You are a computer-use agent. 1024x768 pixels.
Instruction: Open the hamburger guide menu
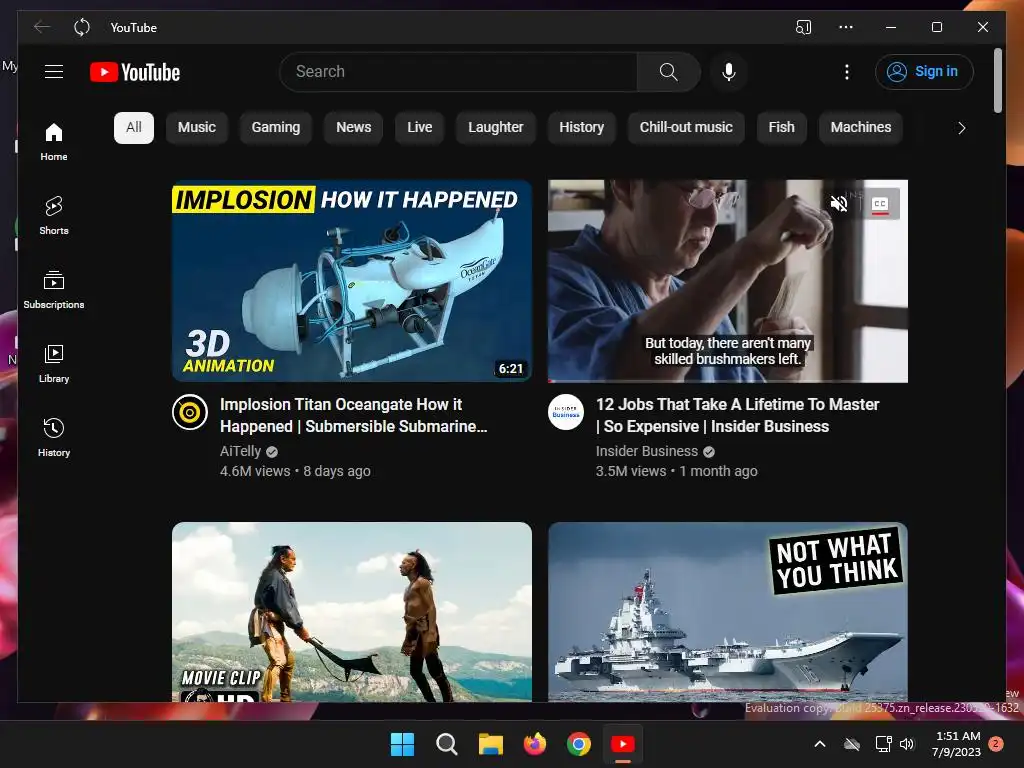point(54,72)
